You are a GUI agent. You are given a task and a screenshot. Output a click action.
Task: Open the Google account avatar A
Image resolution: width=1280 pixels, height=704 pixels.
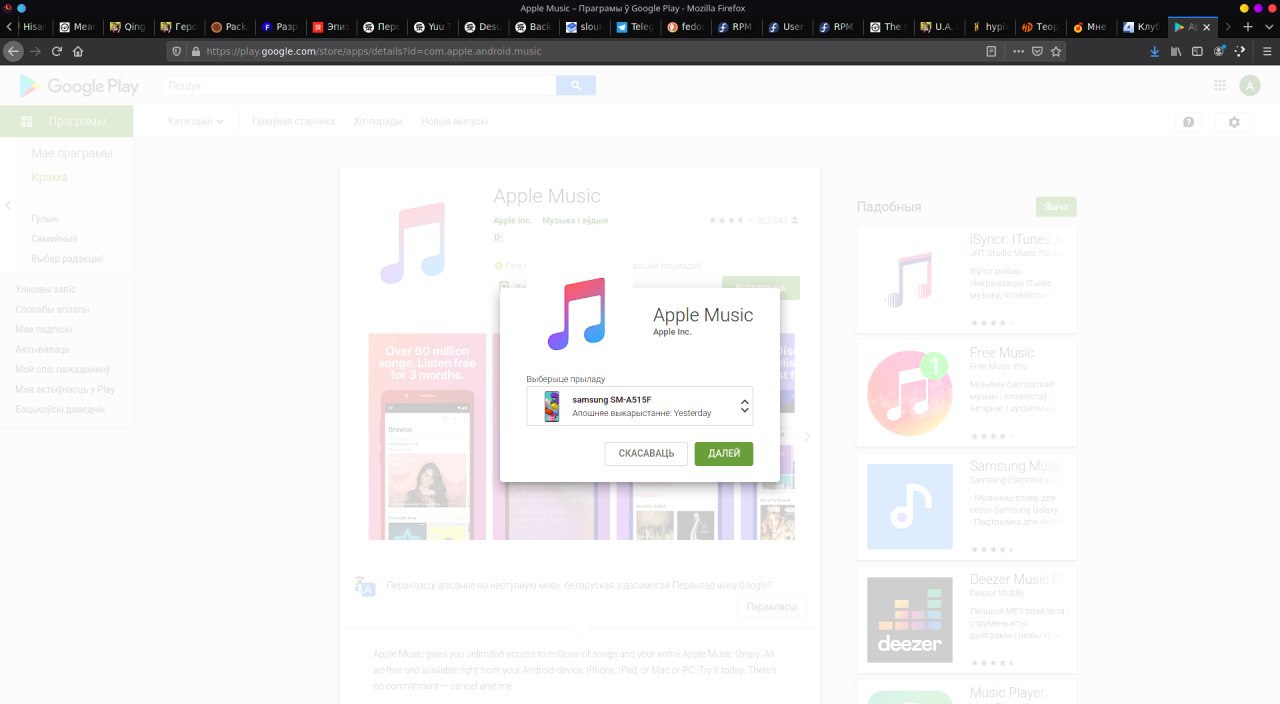[x=1249, y=86]
